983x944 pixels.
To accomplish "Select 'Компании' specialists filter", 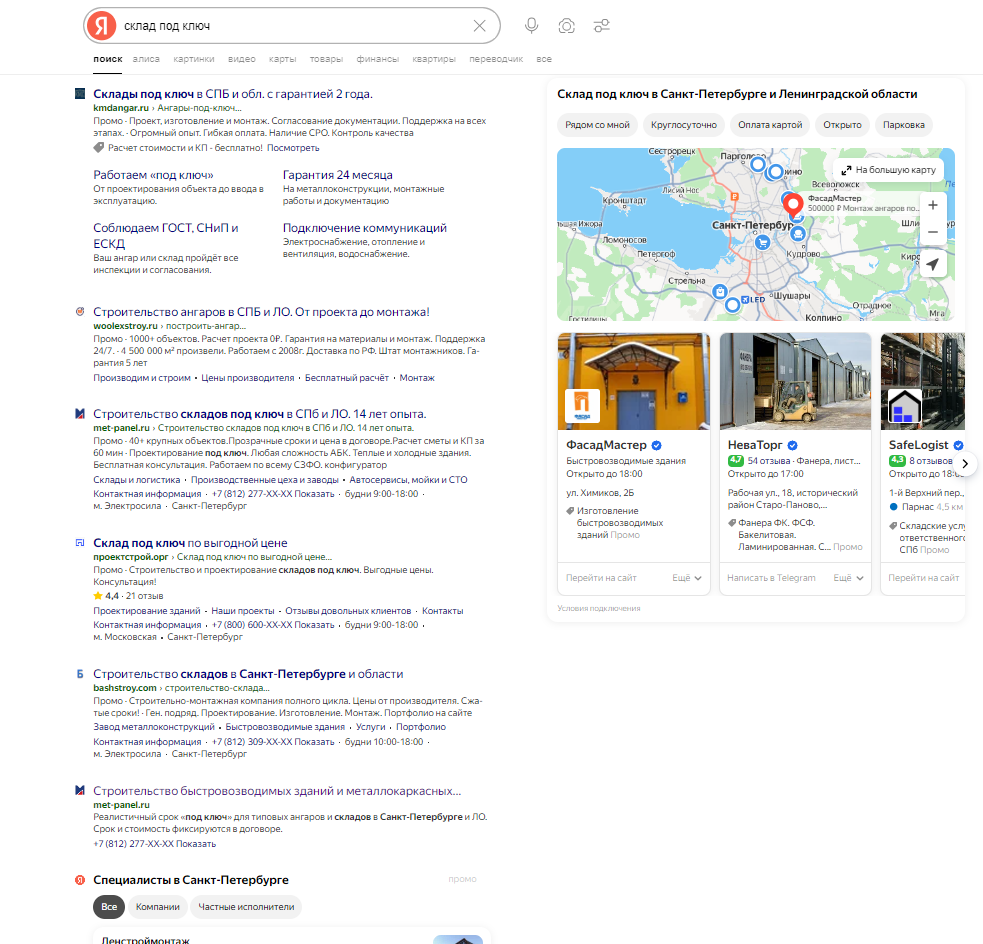I will coord(157,907).
